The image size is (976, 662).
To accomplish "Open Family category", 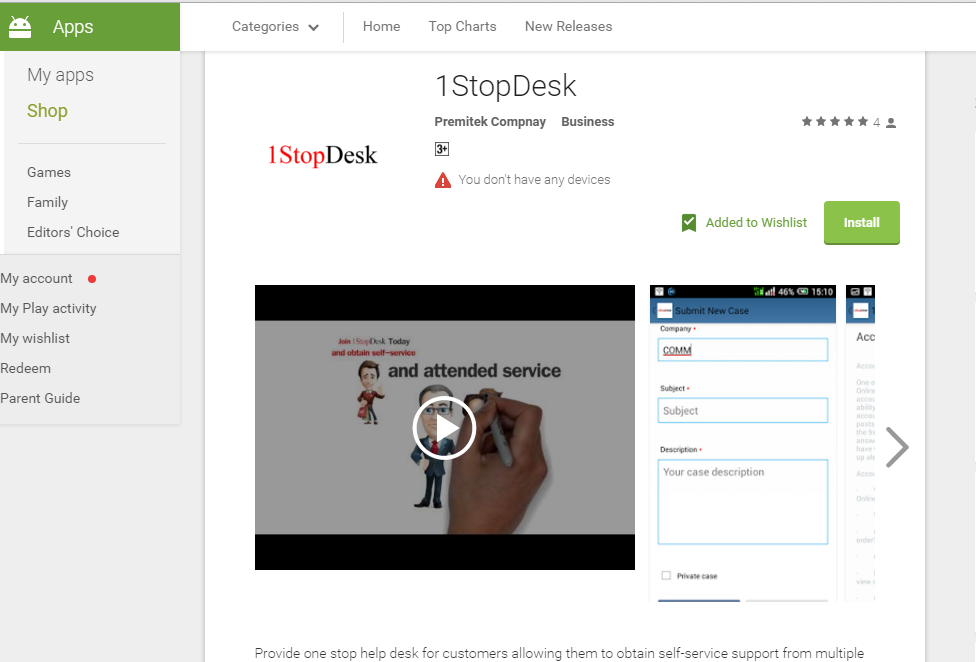I will point(47,202).
